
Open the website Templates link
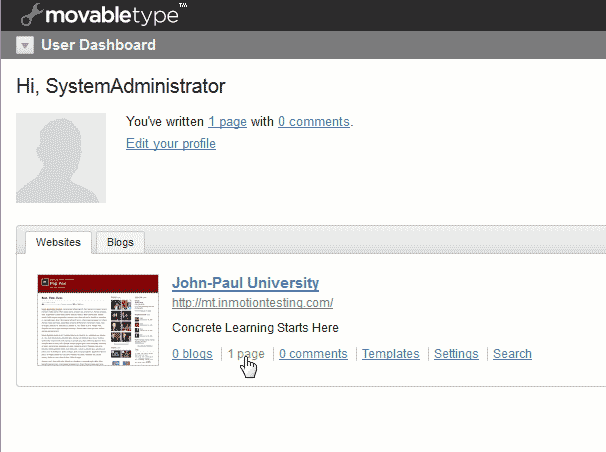390,353
